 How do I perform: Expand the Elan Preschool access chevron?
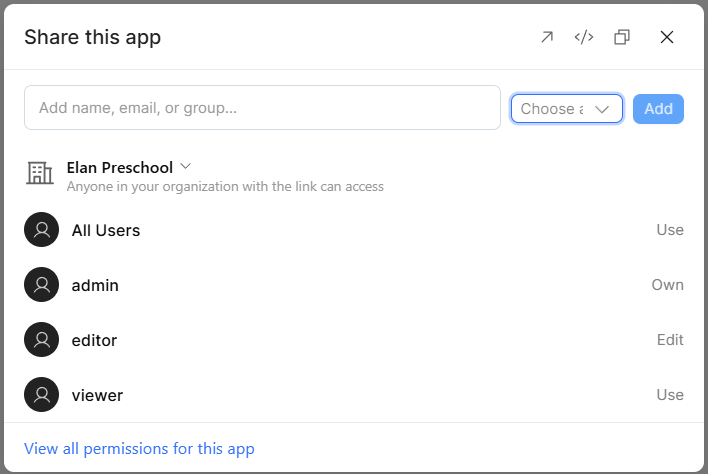pos(186,167)
